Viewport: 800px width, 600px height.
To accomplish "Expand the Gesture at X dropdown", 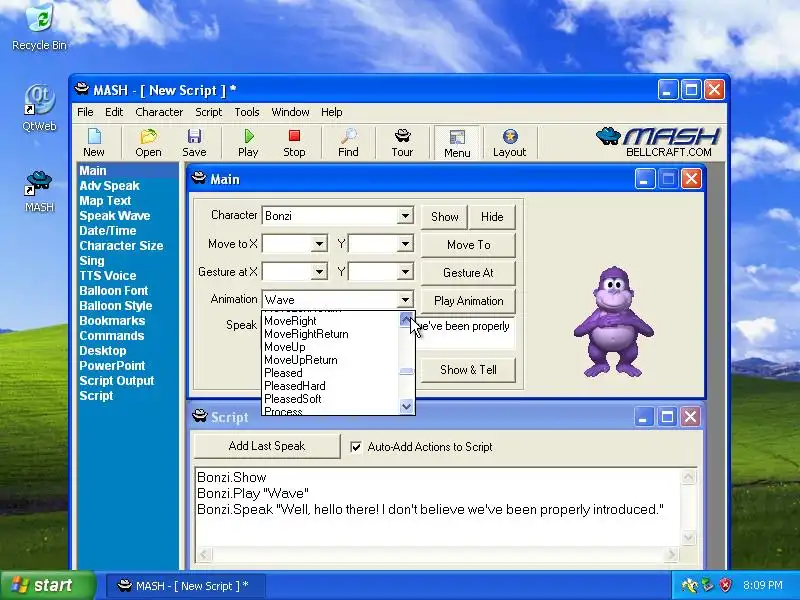I will click(x=319, y=272).
